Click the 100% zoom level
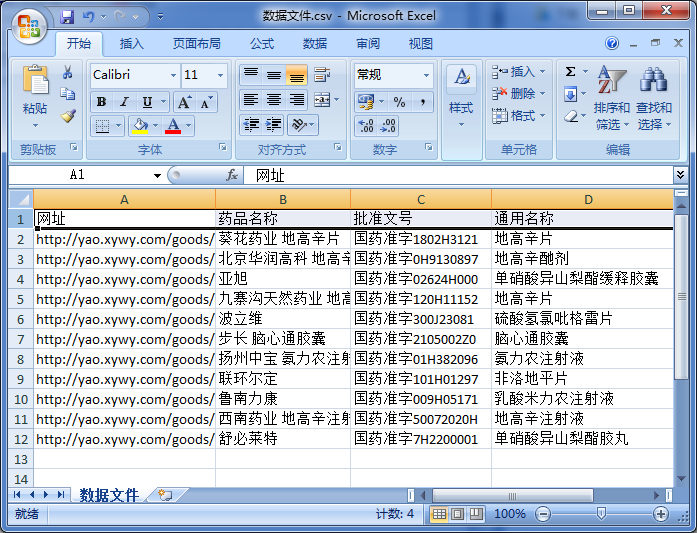The image size is (697, 533). point(510,514)
